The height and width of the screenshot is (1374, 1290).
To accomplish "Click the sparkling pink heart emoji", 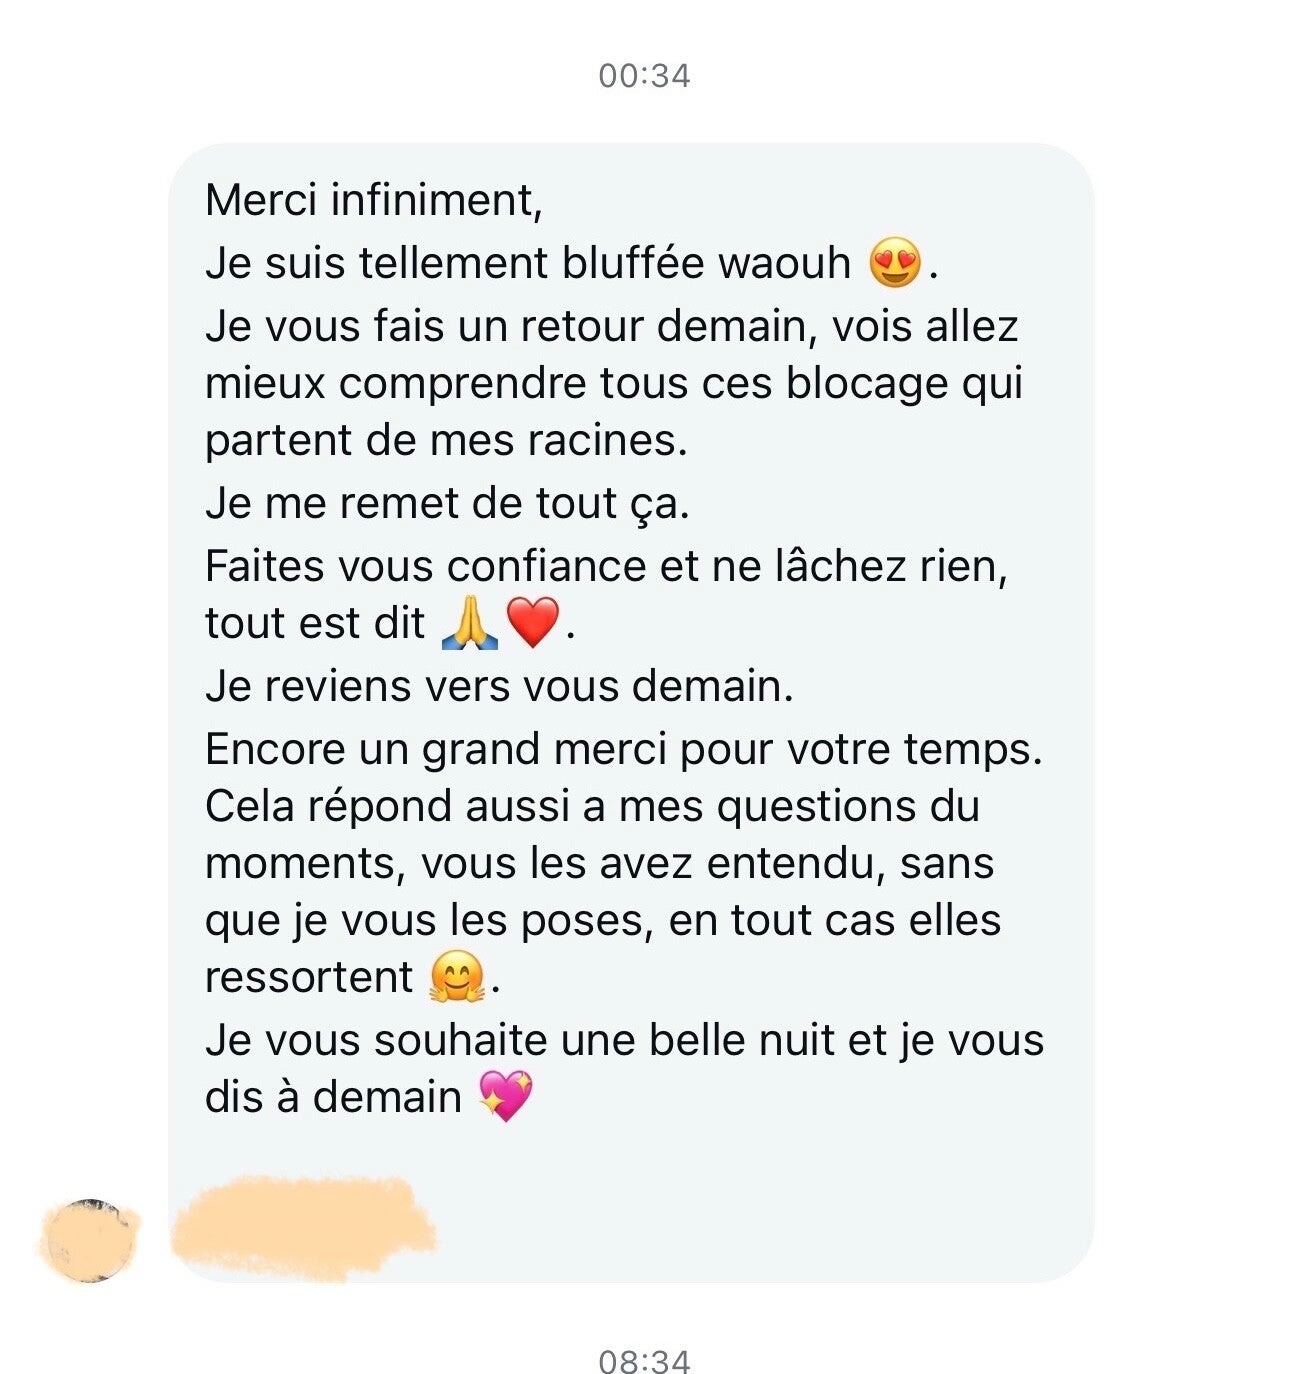I will [506, 1096].
